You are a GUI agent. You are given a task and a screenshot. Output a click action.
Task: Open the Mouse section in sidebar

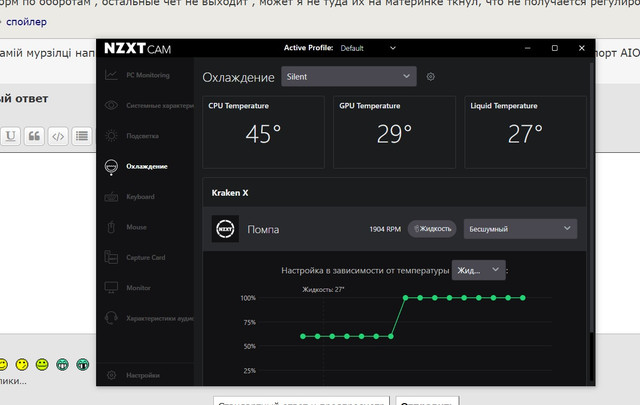(126, 227)
